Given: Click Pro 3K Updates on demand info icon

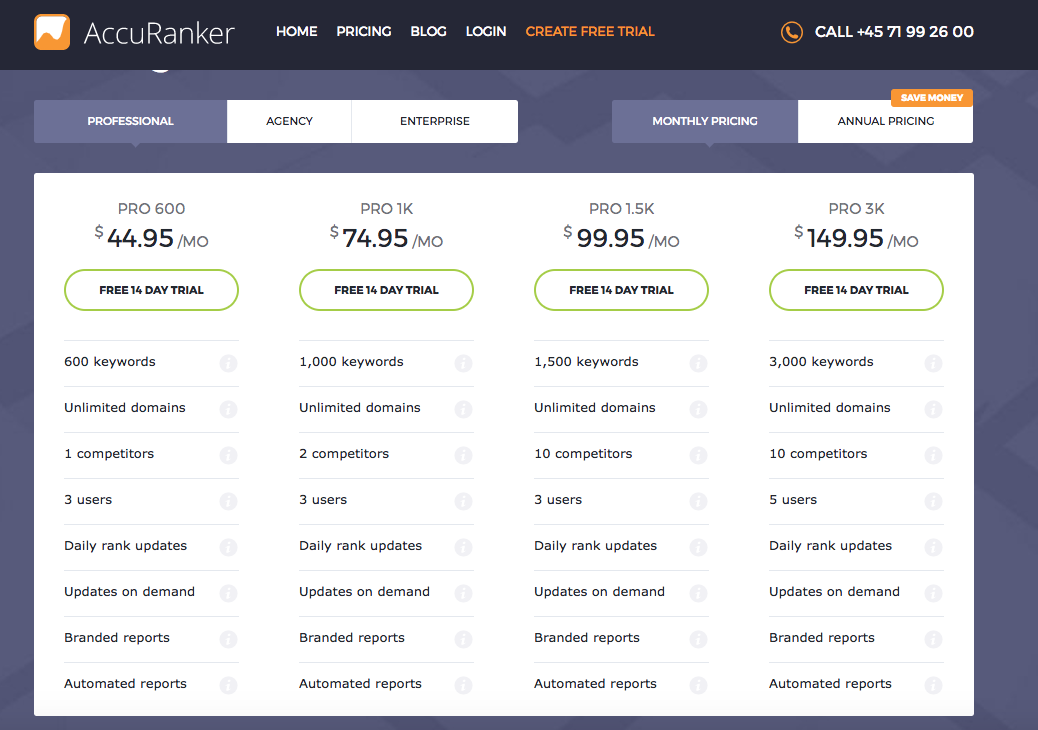Looking at the screenshot, I should [x=933, y=593].
